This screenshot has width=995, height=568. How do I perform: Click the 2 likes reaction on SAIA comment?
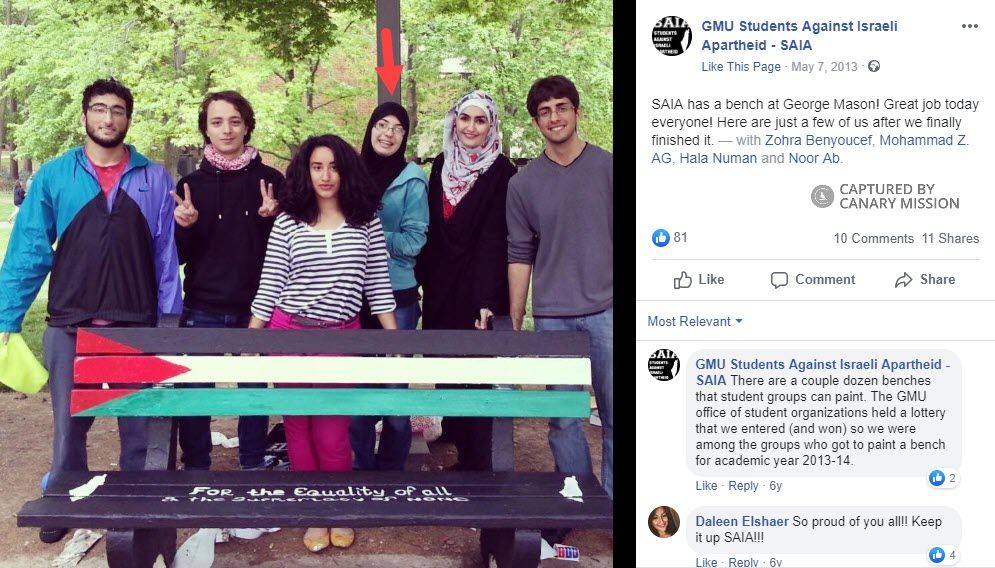pos(943,478)
